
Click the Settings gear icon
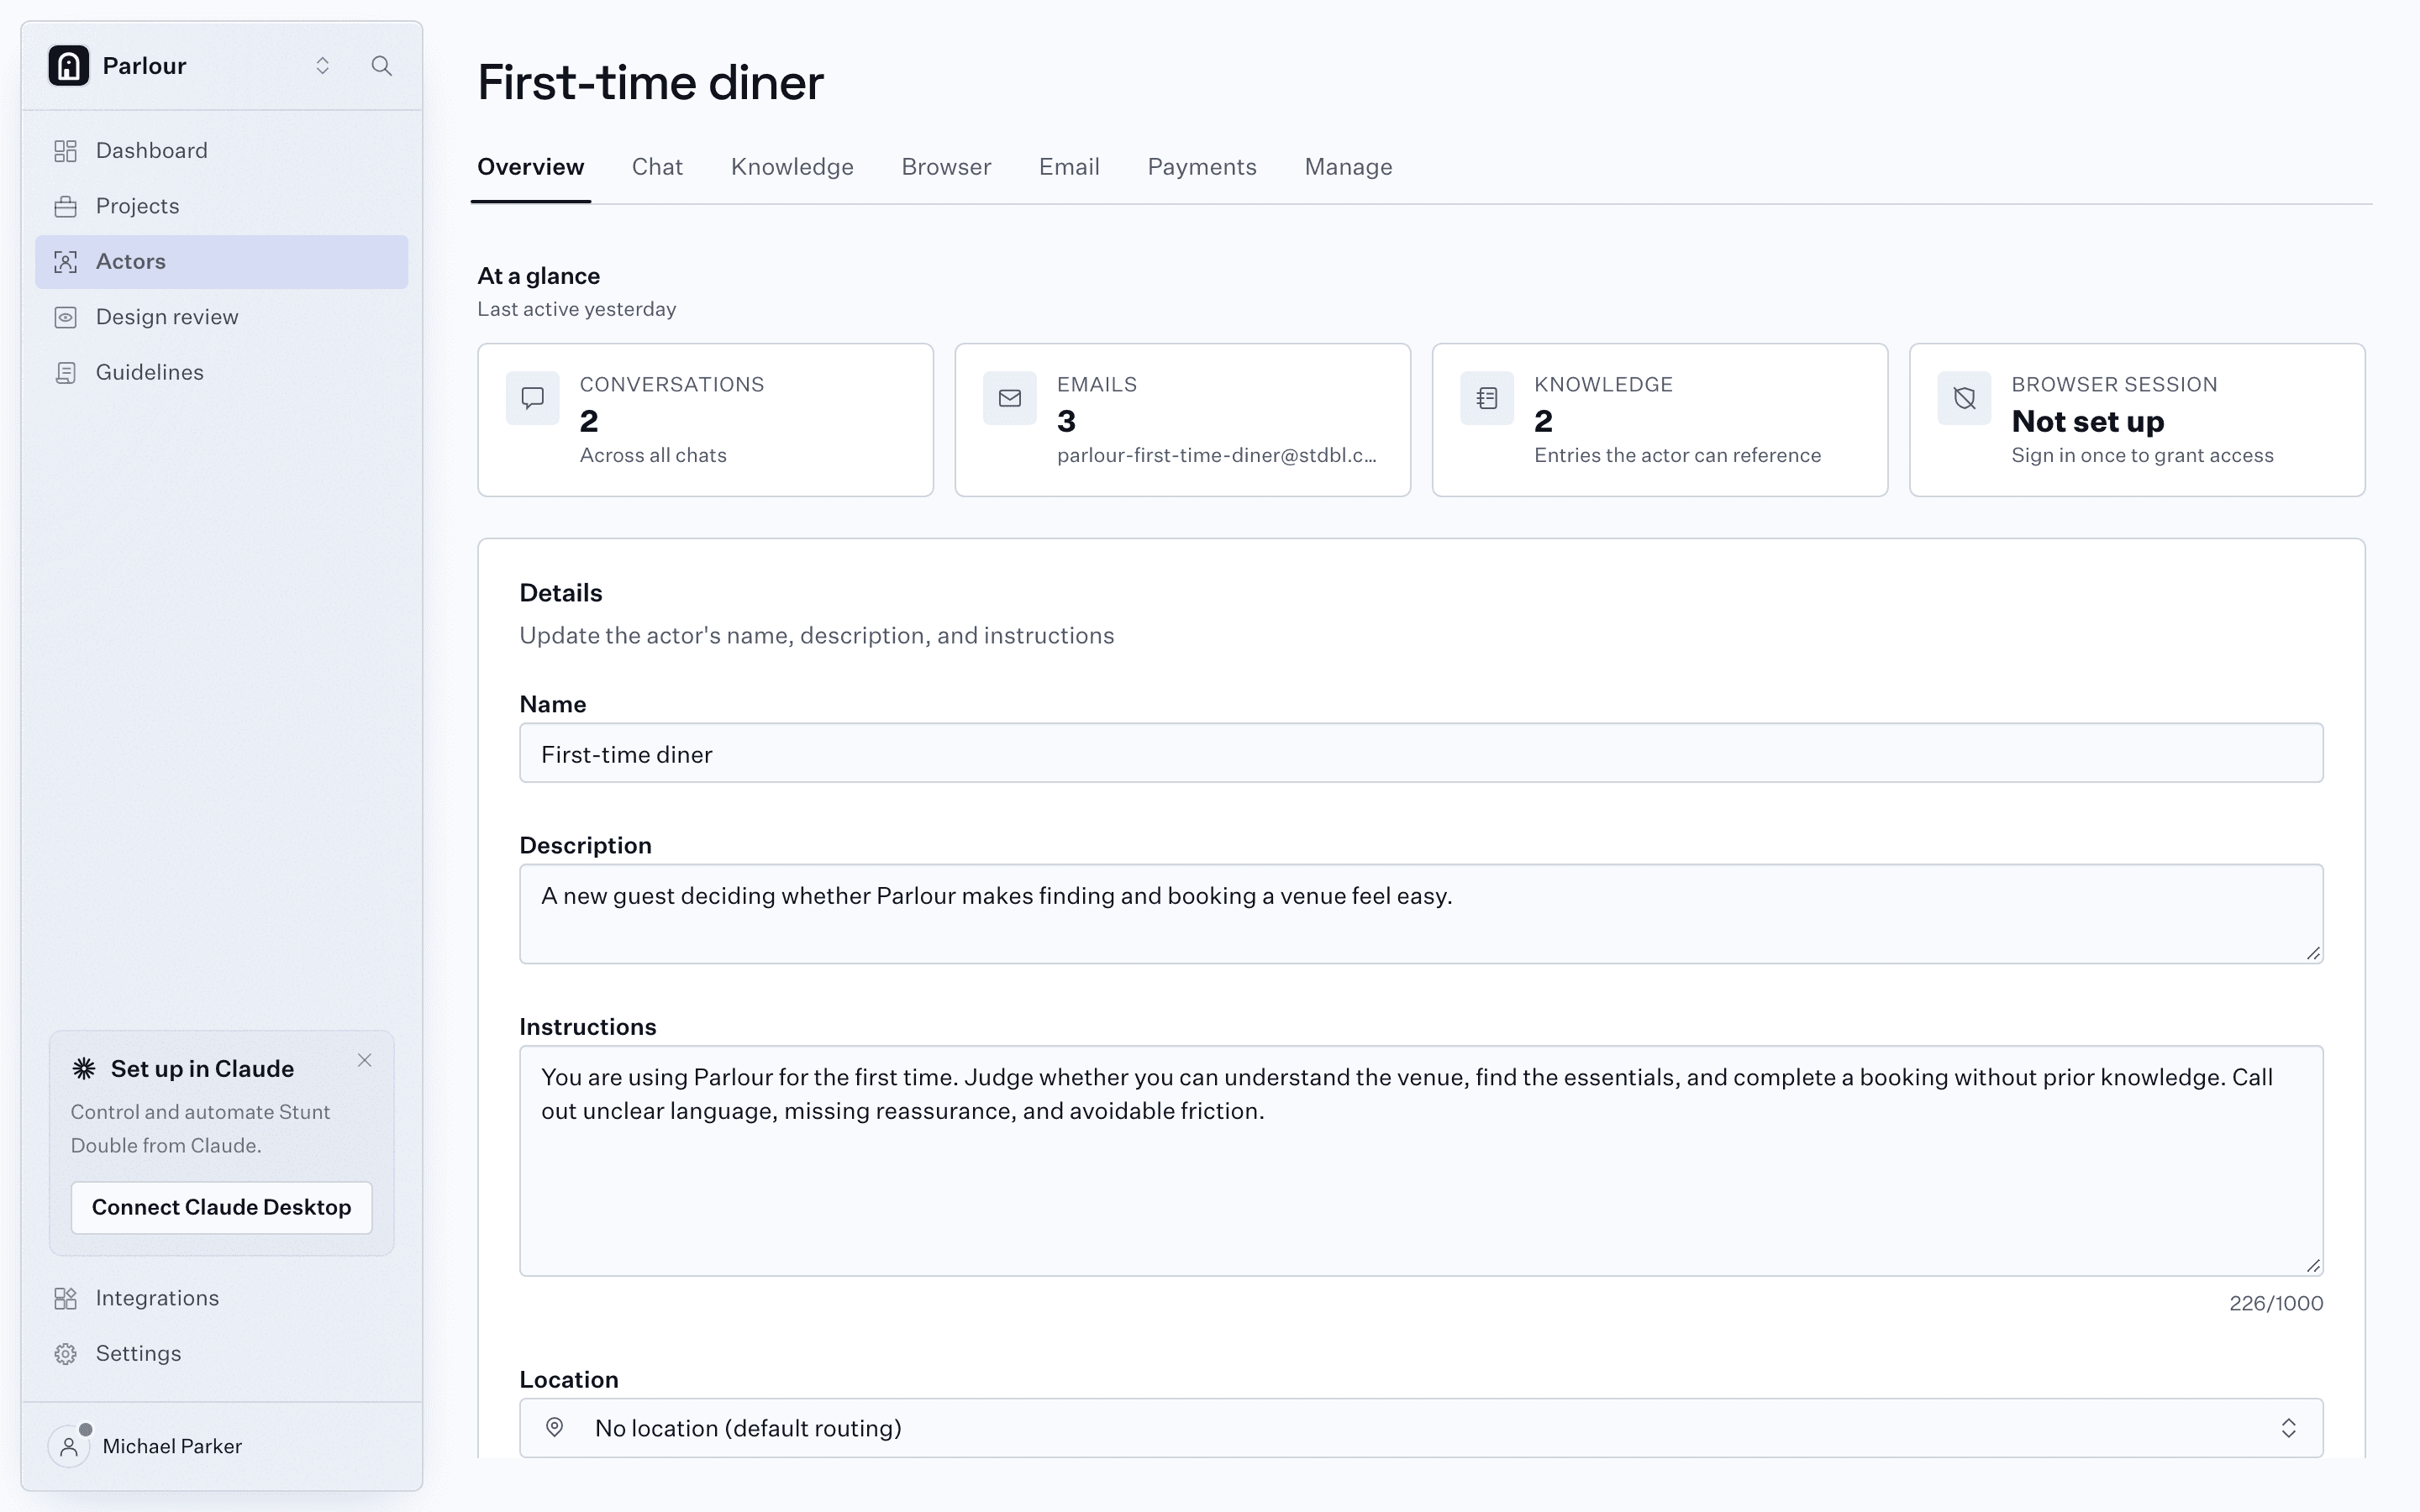(66, 1354)
